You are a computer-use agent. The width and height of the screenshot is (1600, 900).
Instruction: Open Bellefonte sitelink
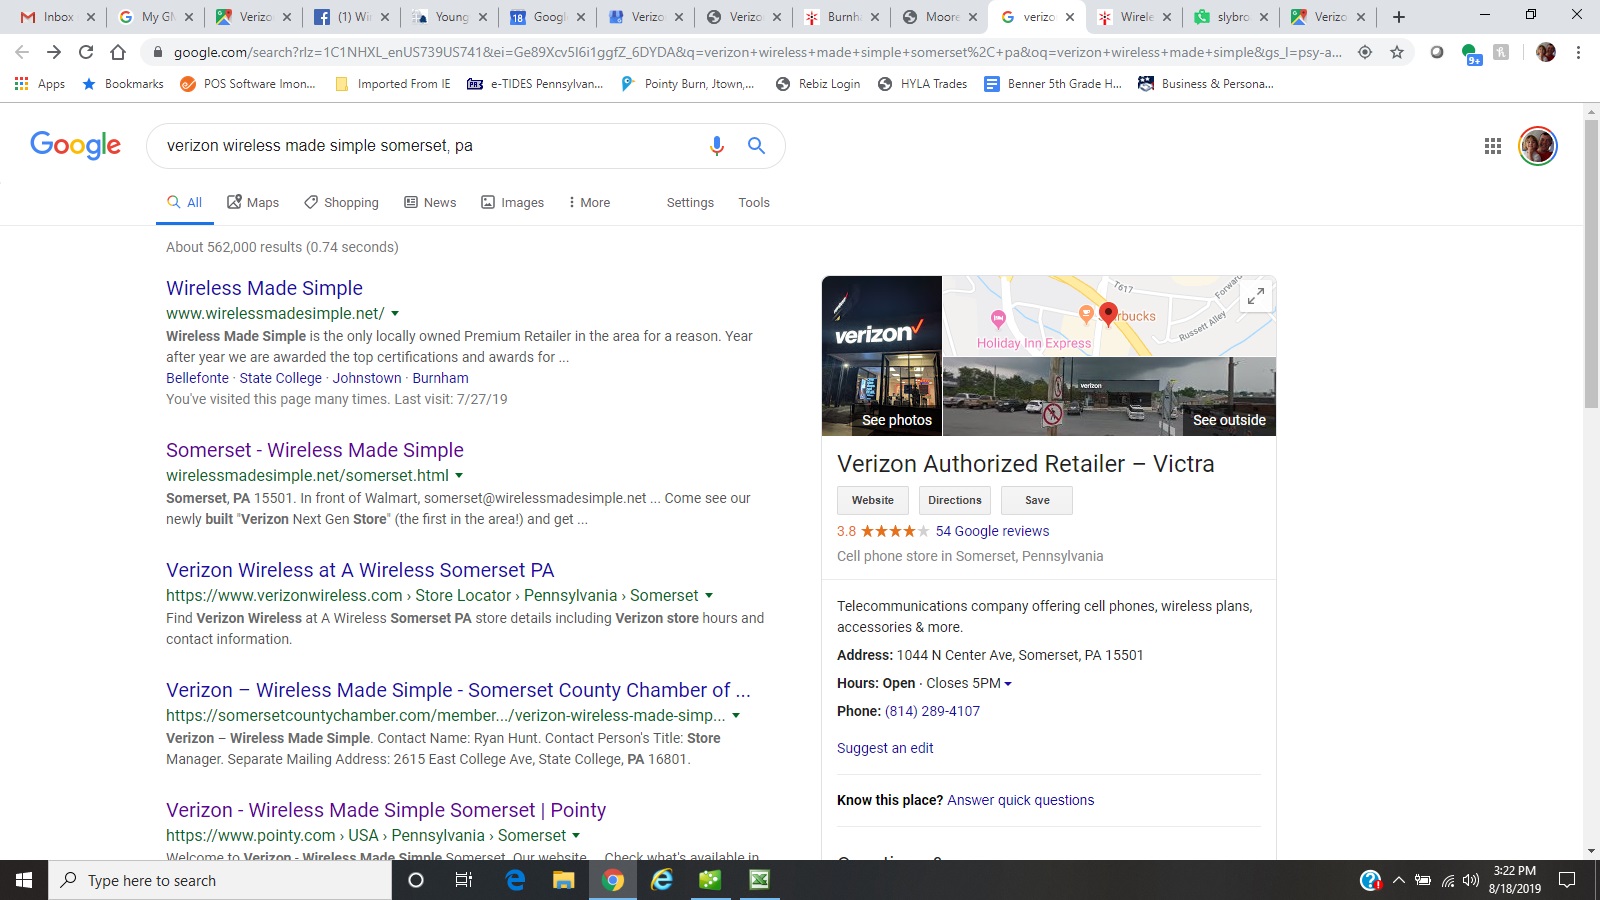[197, 378]
